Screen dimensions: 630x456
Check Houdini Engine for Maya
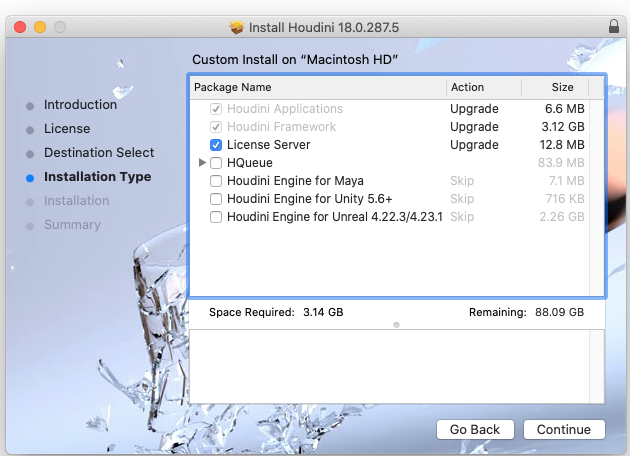point(216,181)
